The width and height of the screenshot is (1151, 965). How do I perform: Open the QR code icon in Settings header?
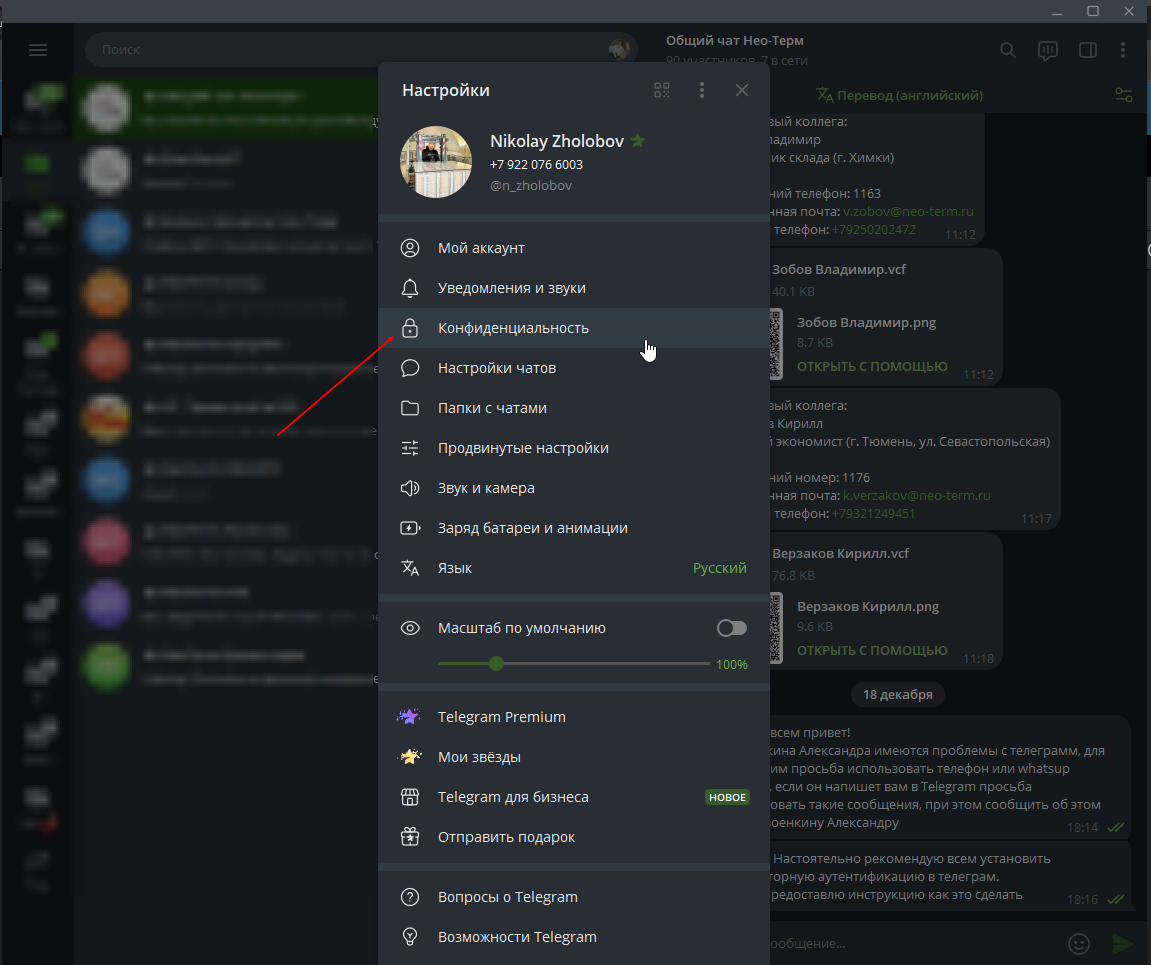click(661, 90)
